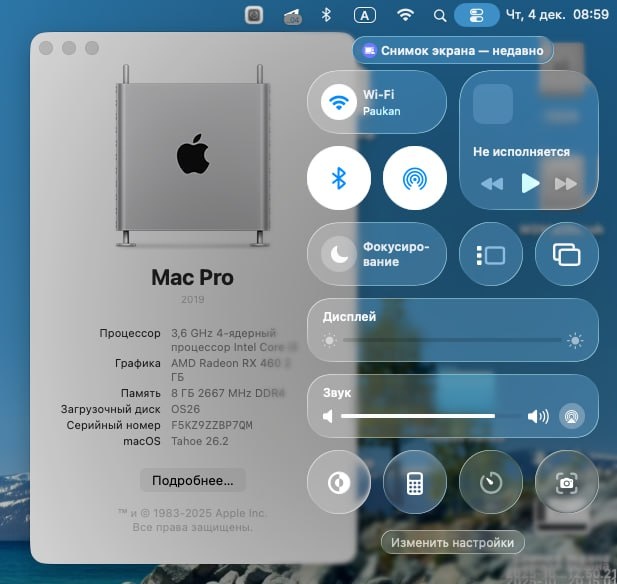617x584 pixels.
Task: Open Снимок экрана — недавно notification
Action: click(x=453, y=50)
